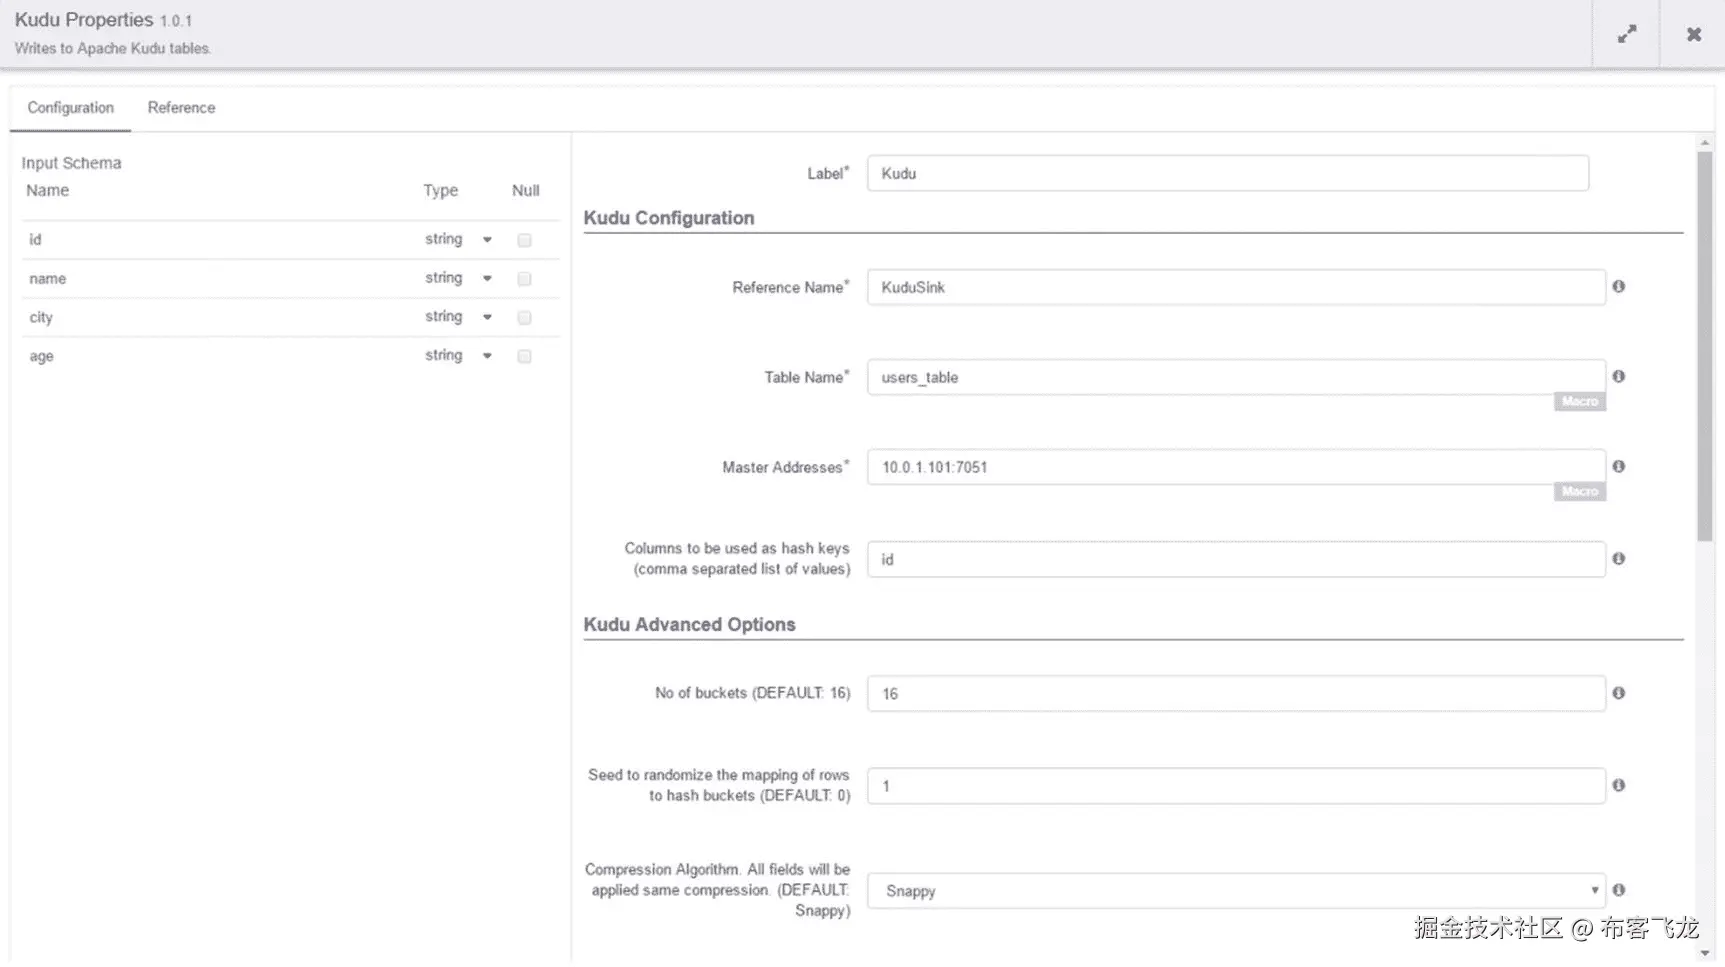The height and width of the screenshot is (967, 1725).
Task: Click the scroll-up arrow of the configuration scrollbar
Action: pos(1705,143)
